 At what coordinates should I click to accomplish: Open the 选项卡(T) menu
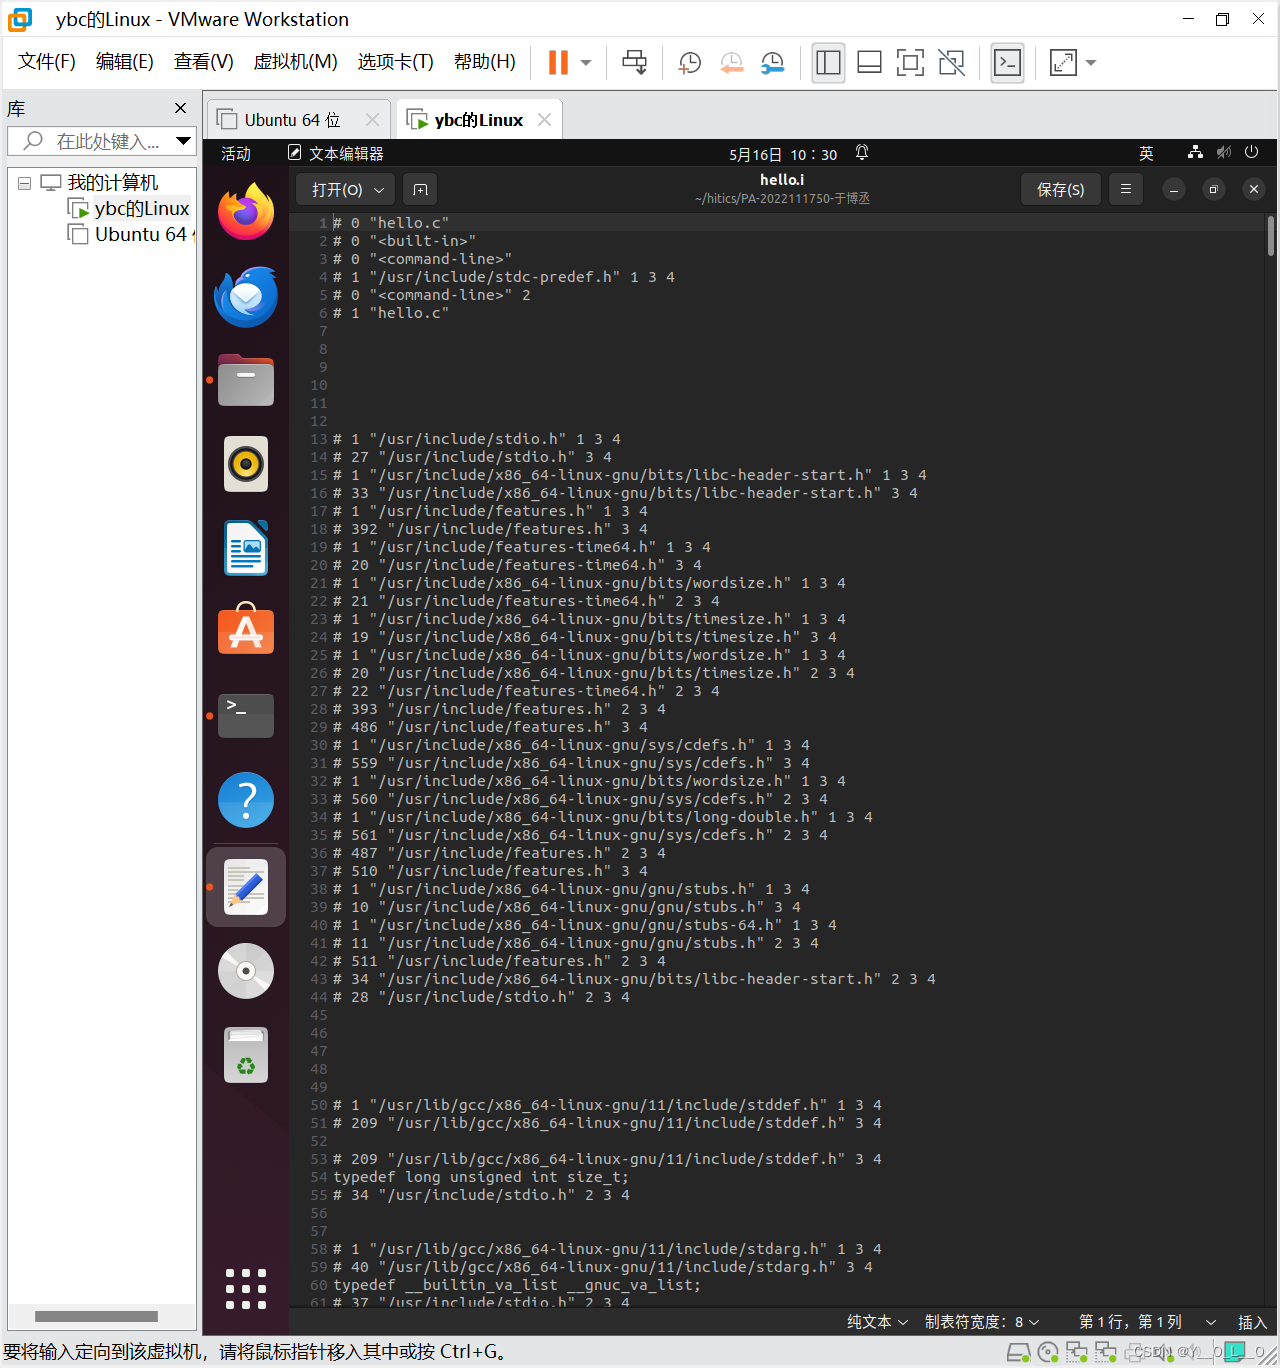(396, 62)
